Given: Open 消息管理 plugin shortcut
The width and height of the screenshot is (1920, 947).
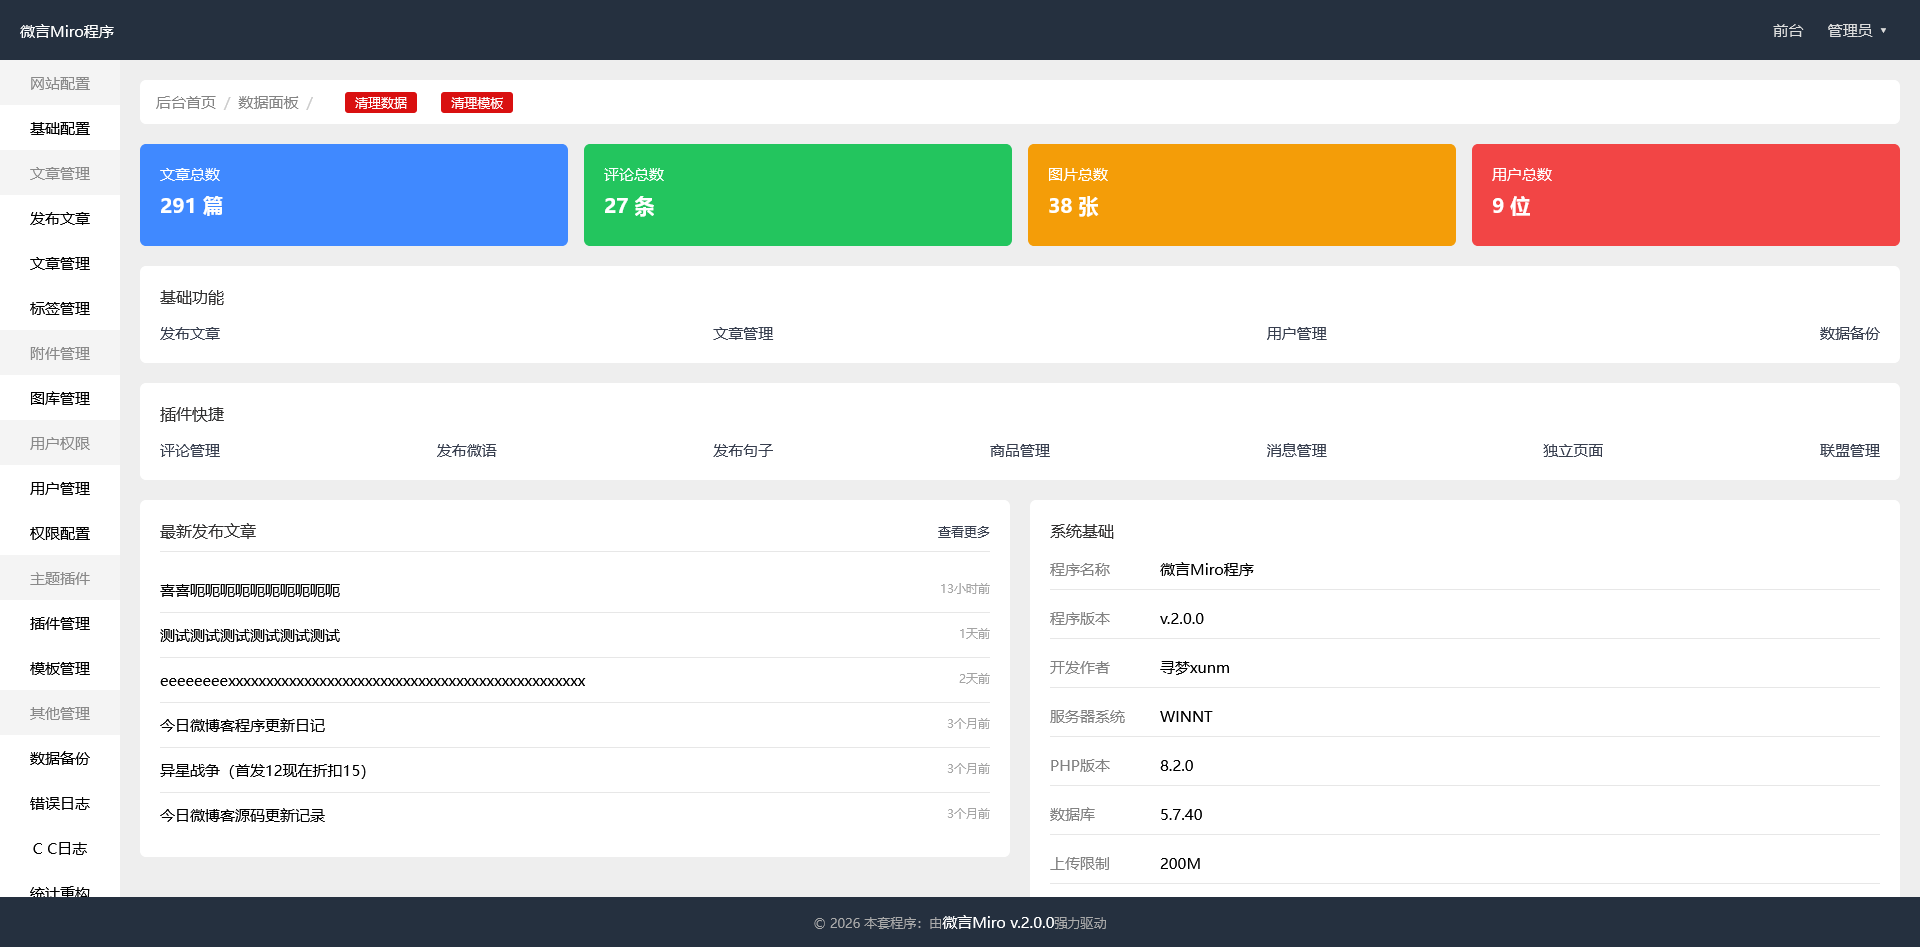Looking at the screenshot, I should tap(1296, 450).
